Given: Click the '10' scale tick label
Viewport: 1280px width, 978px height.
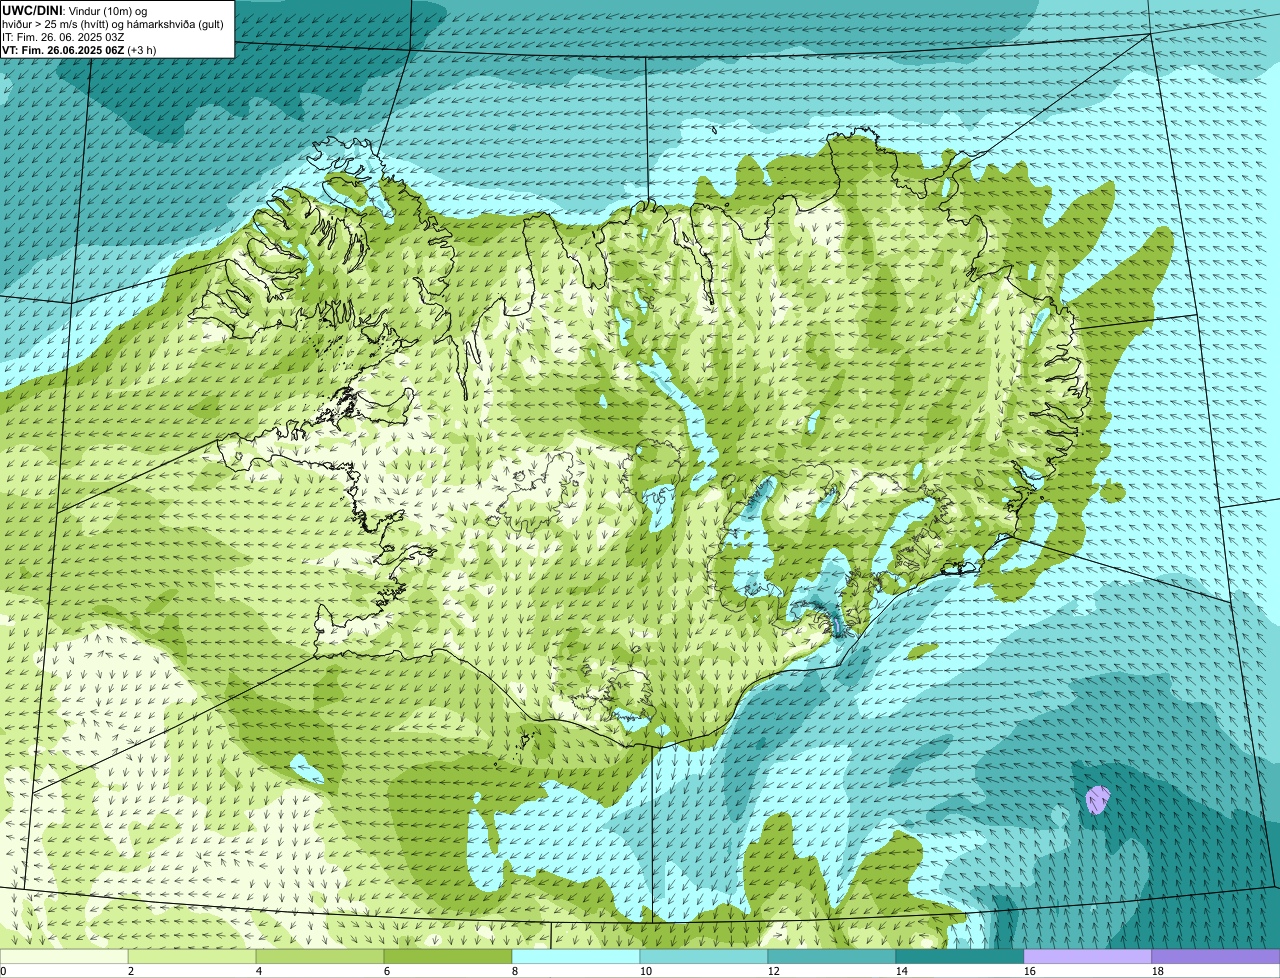Looking at the screenshot, I should pos(646,971).
